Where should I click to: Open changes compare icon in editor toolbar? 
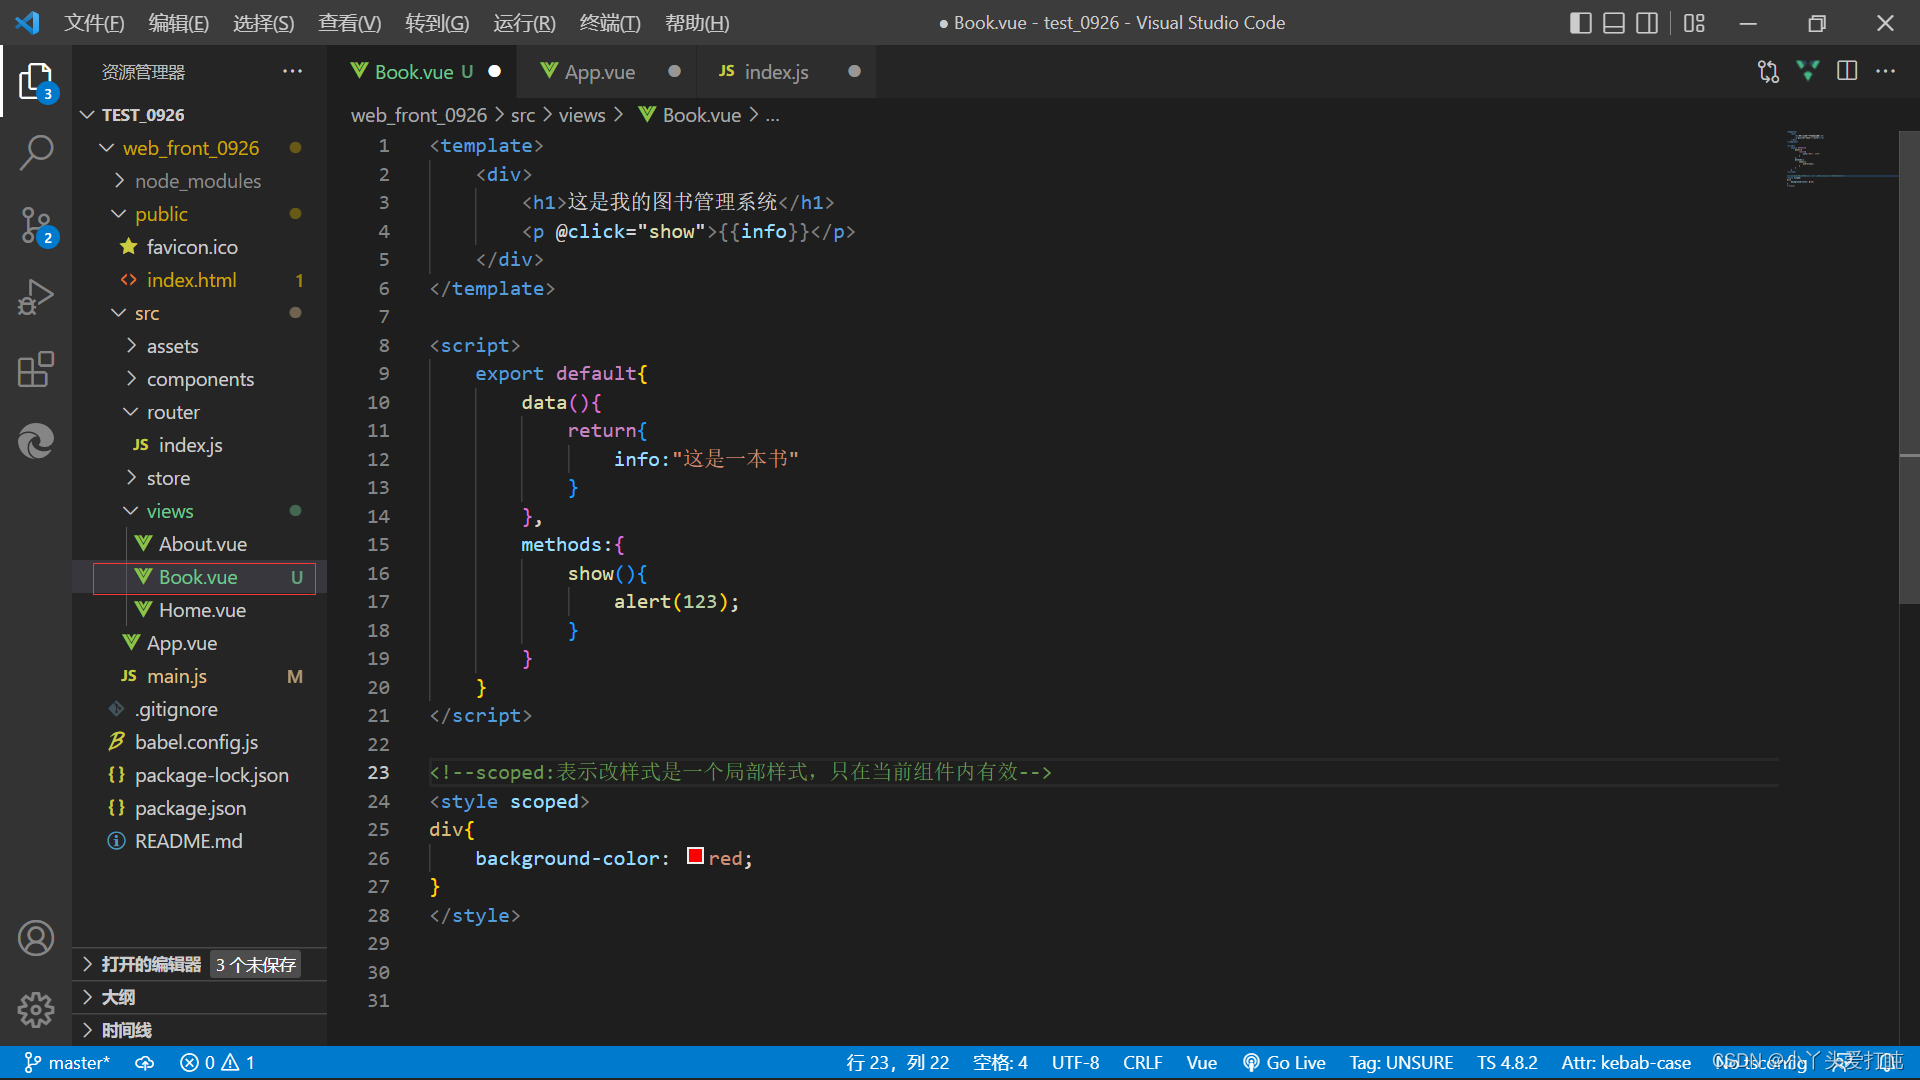tap(1768, 71)
